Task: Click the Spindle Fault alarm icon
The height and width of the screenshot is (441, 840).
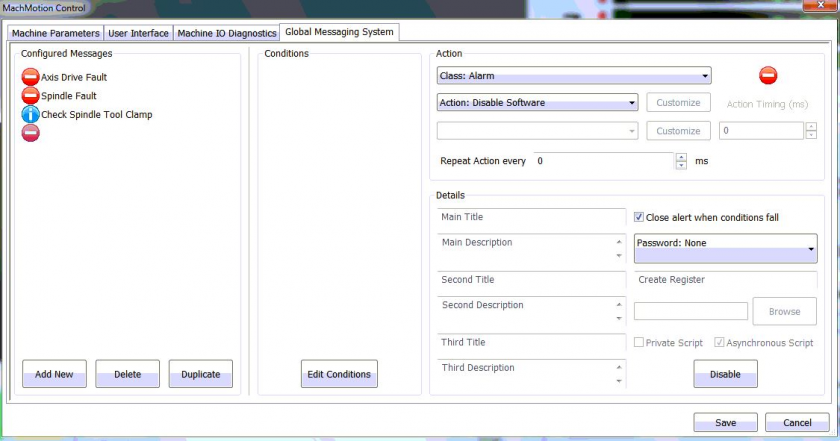Action: [x=31, y=96]
